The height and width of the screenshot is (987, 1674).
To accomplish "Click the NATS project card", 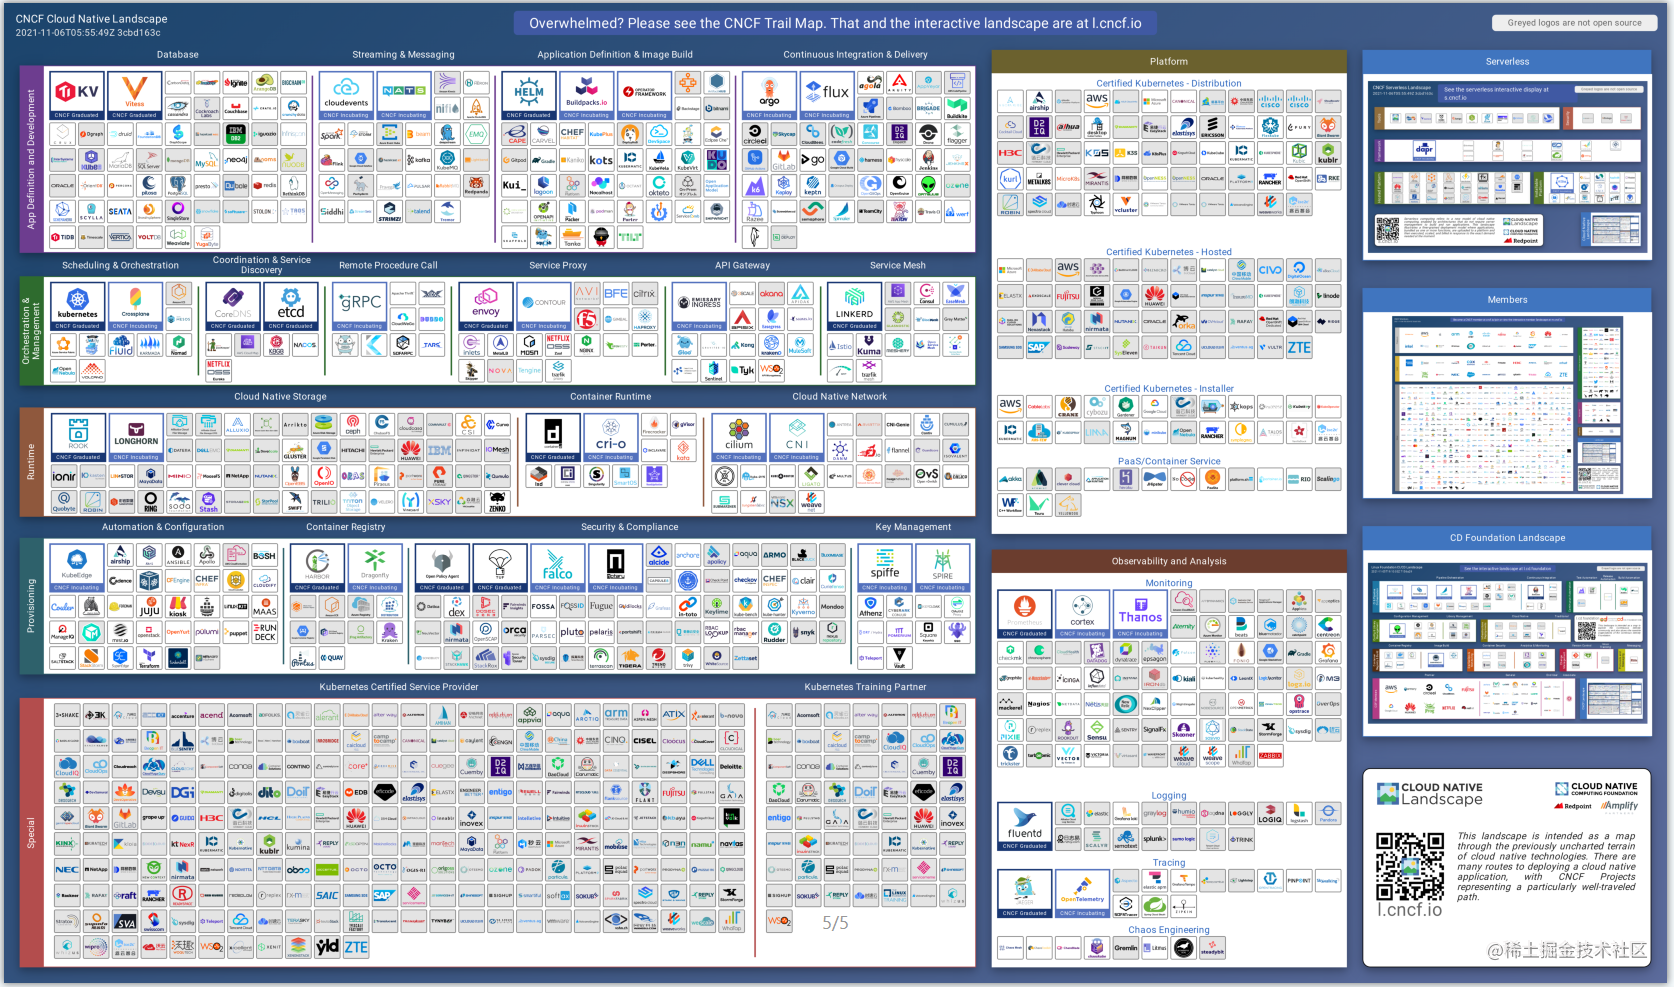I will click(x=404, y=96).
